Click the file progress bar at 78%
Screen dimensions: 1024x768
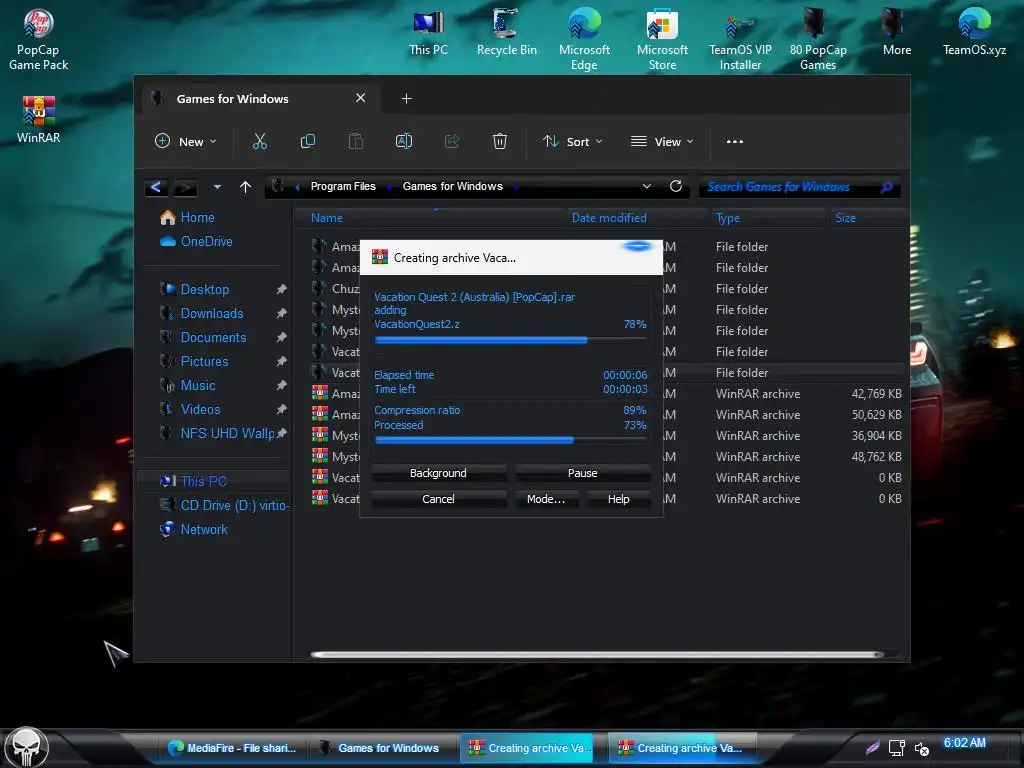pos(511,340)
